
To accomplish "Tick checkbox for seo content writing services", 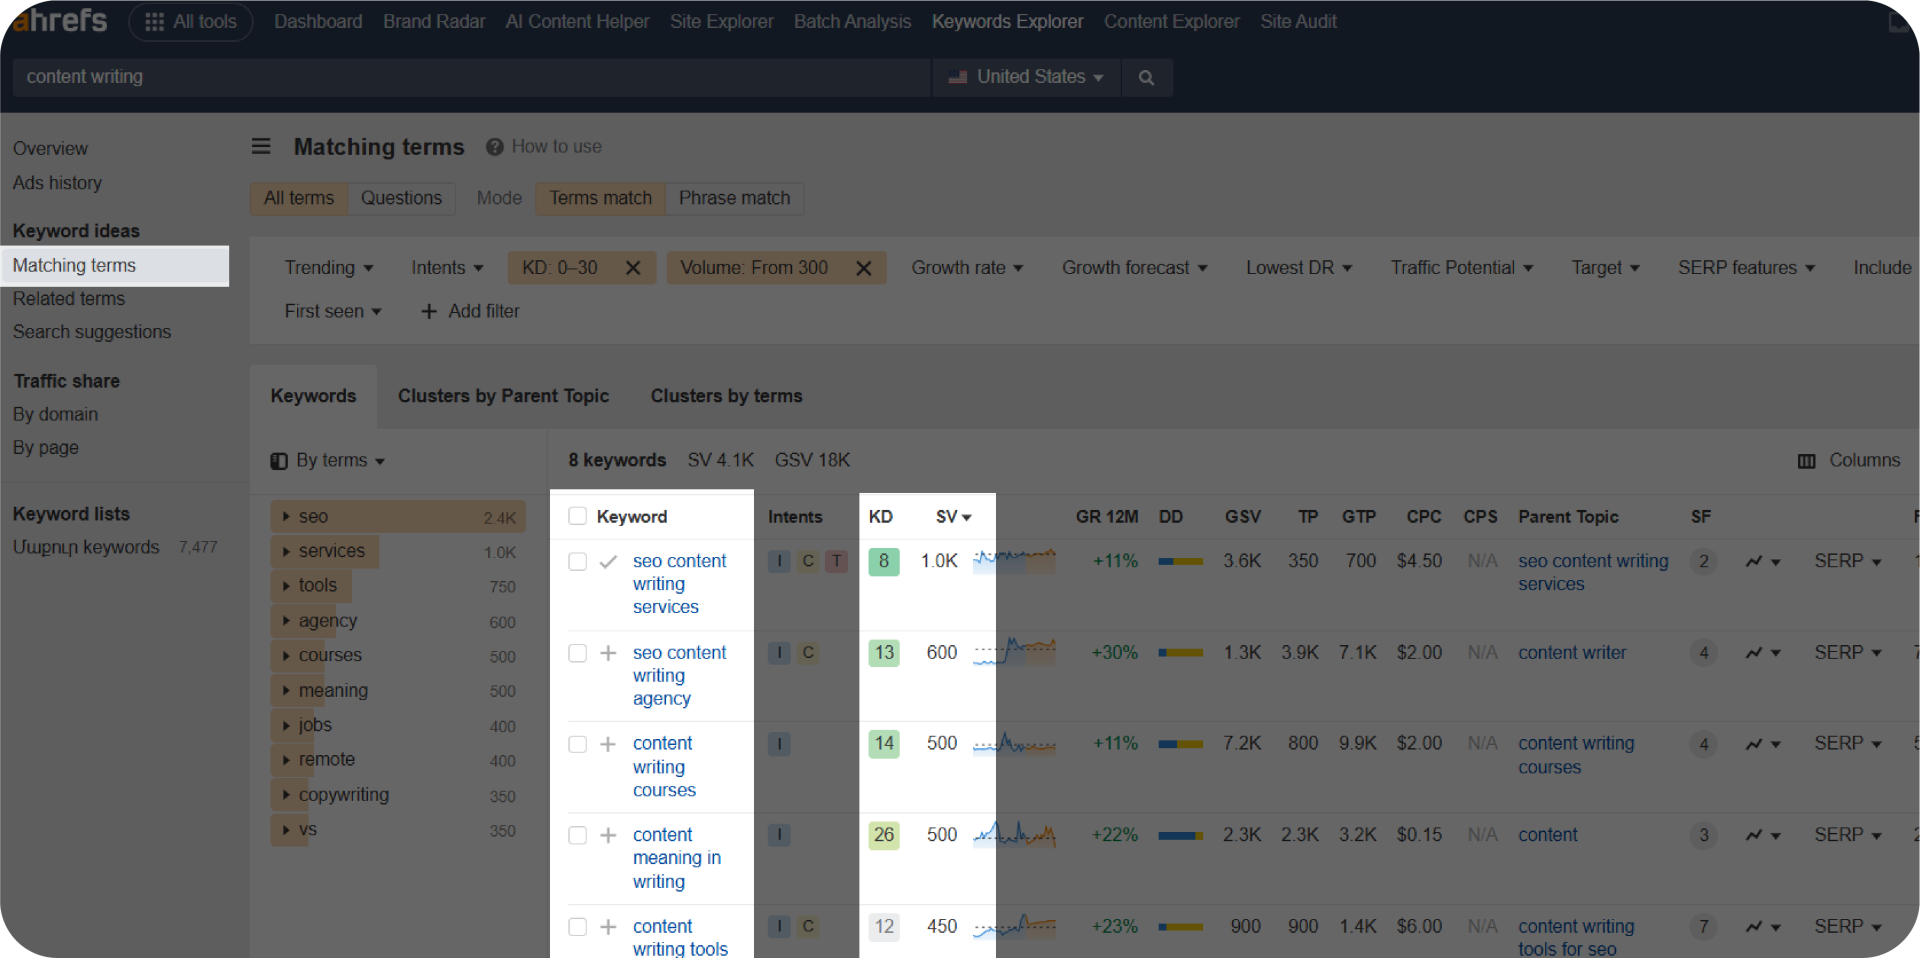I will pos(577,561).
